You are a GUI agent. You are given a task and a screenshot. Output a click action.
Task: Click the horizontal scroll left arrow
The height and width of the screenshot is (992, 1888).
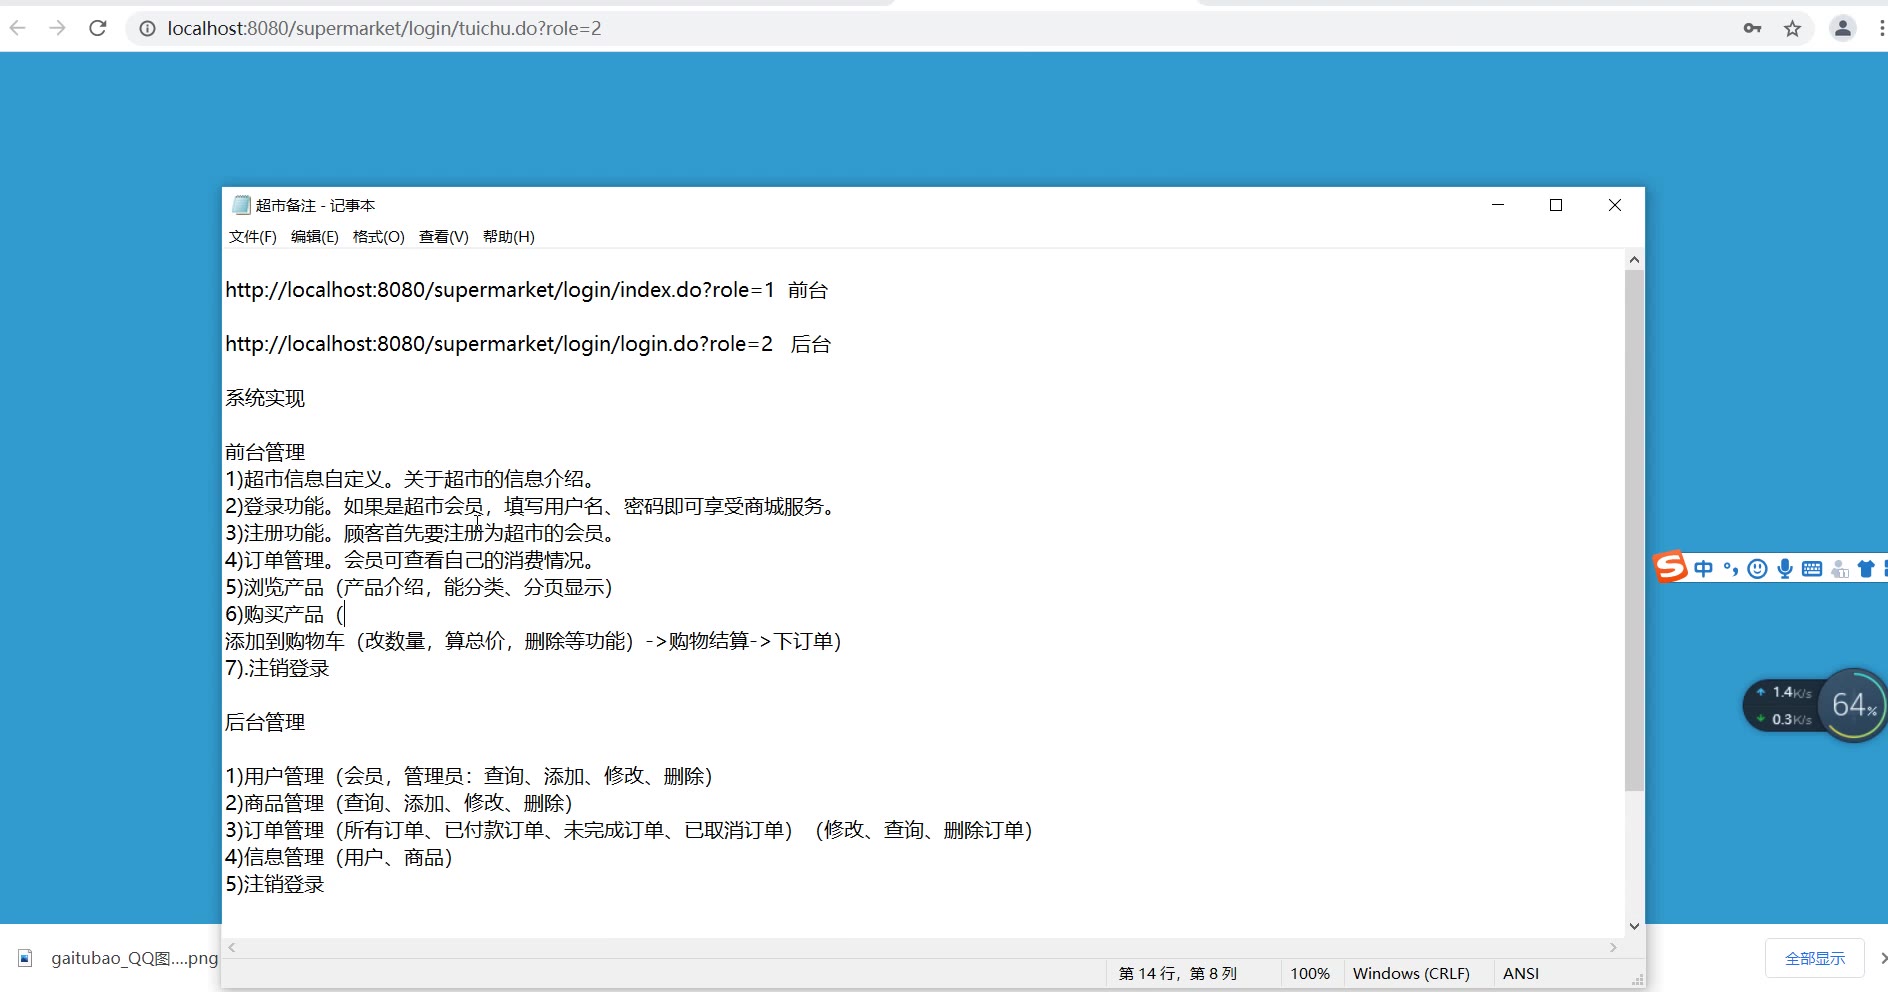pyautogui.click(x=232, y=947)
